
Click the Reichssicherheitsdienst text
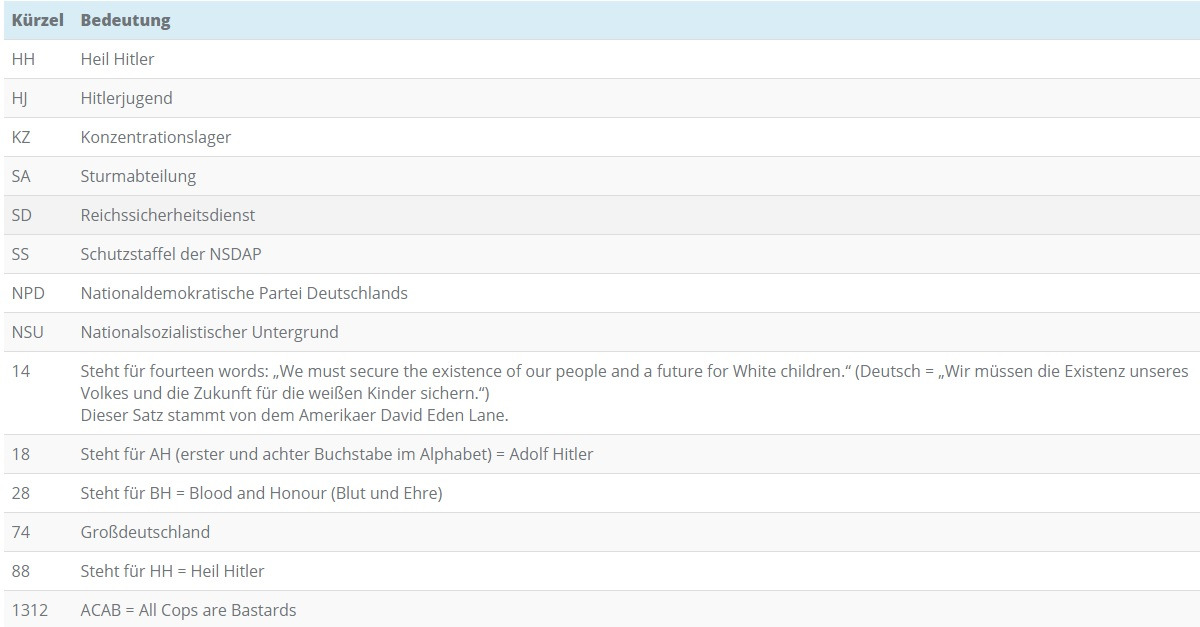point(167,215)
